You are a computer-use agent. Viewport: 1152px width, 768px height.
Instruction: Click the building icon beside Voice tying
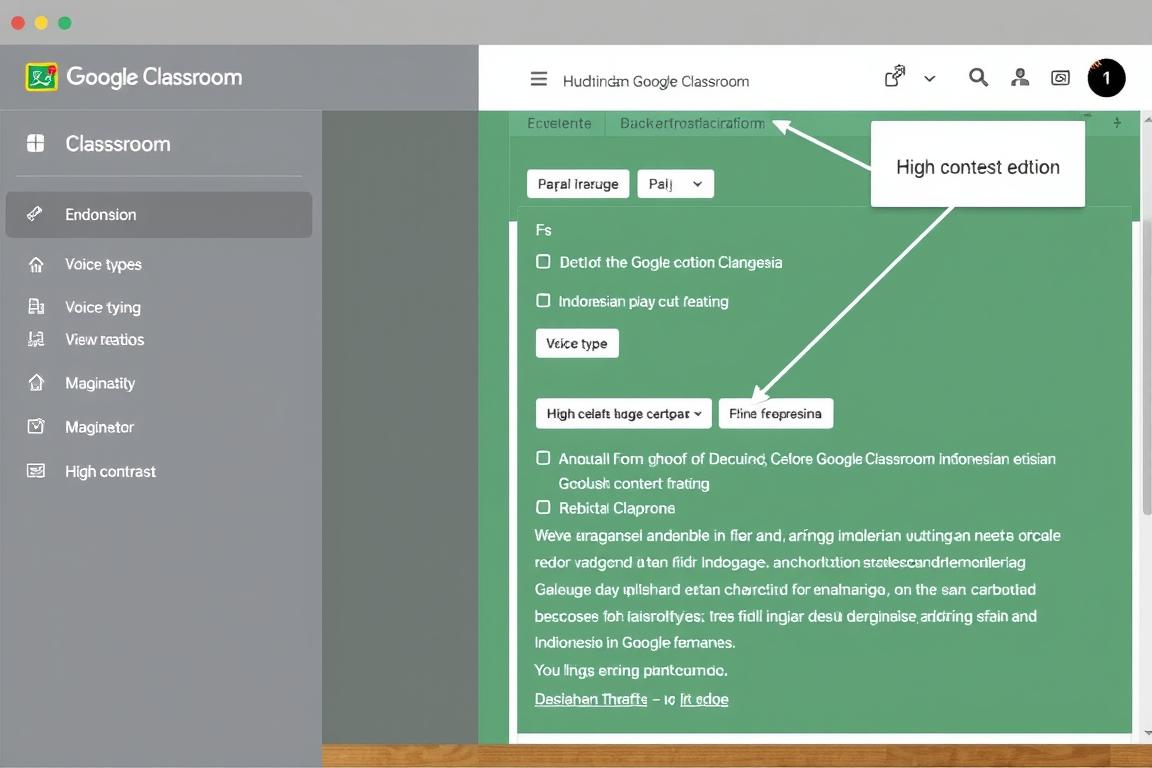(x=36, y=306)
